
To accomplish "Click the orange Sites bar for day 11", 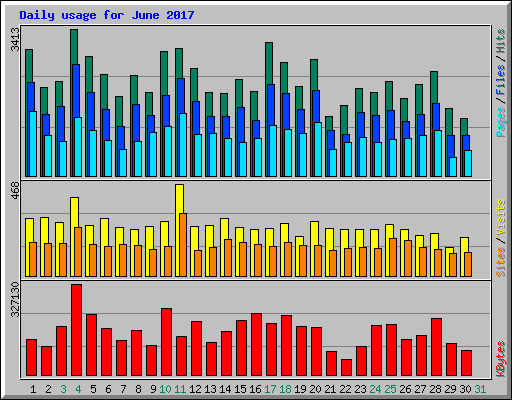I will (x=183, y=245).
